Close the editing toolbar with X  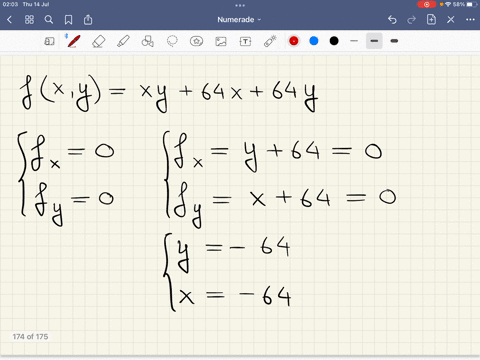point(451,20)
